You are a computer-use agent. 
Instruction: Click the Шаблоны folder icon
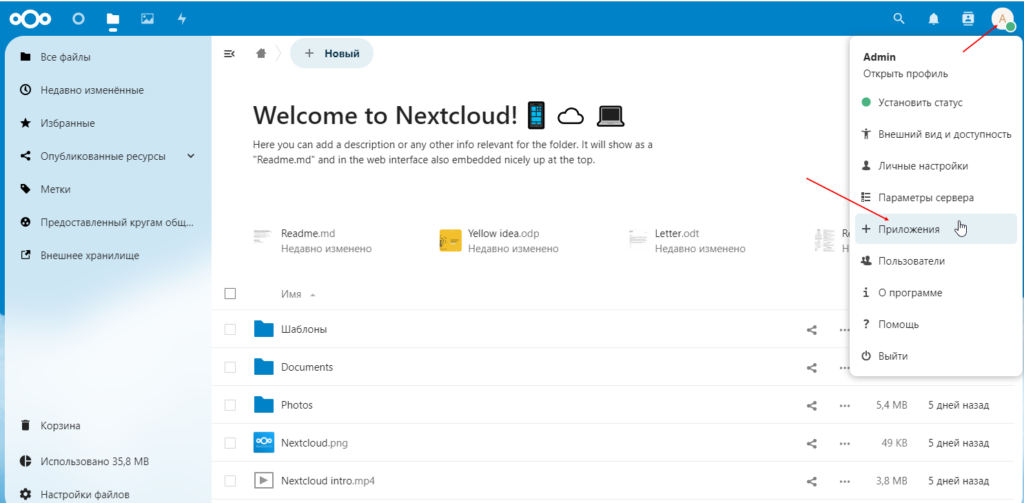click(x=263, y=329)
